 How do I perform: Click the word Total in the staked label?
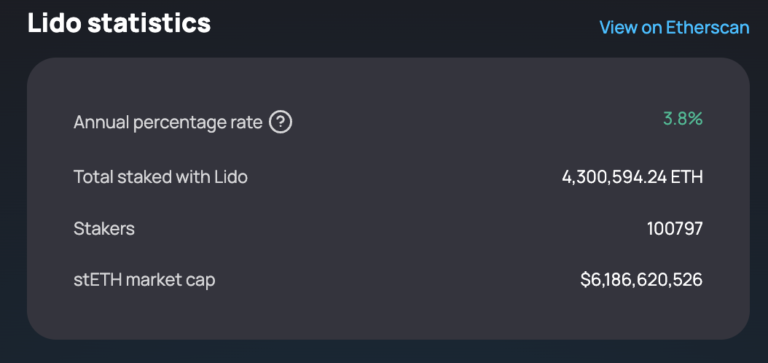click(94, 176)
